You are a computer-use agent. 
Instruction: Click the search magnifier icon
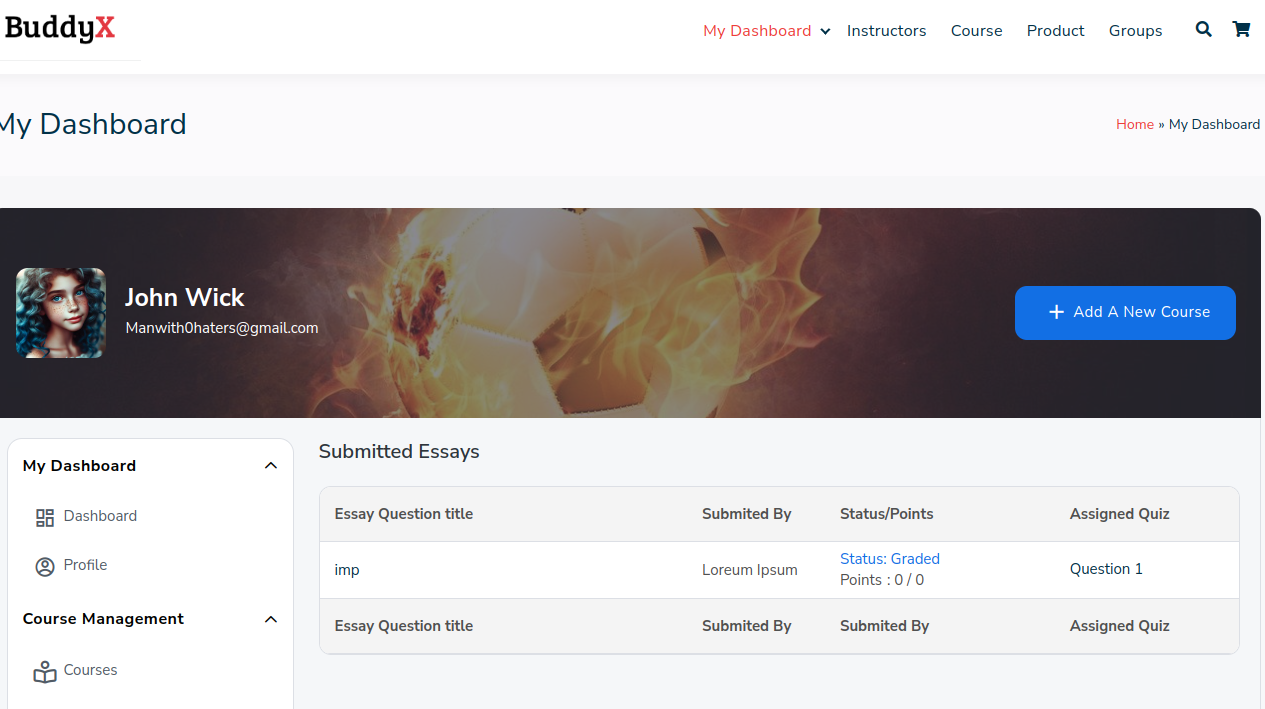point(1203,30)
